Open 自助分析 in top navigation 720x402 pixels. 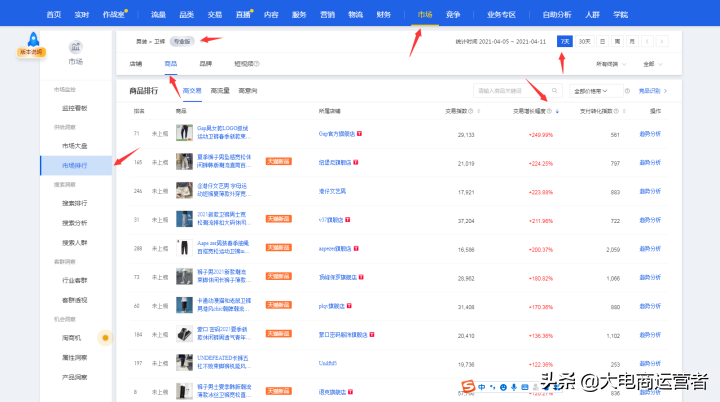pos(557,14)
